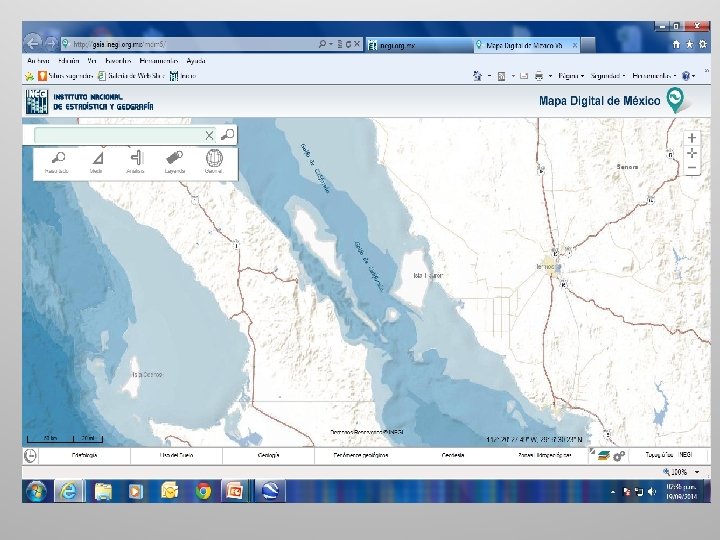Click the command bar home page icon

(478, 76)
